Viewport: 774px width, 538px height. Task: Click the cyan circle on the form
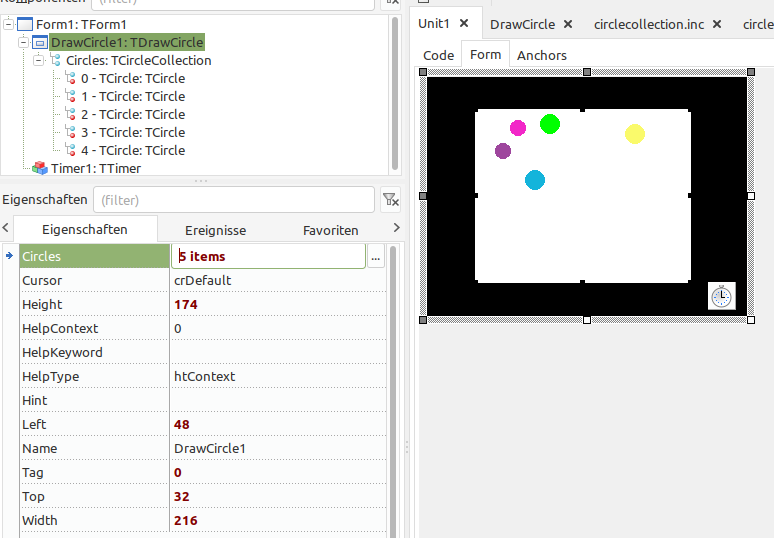tap(535, 180)
